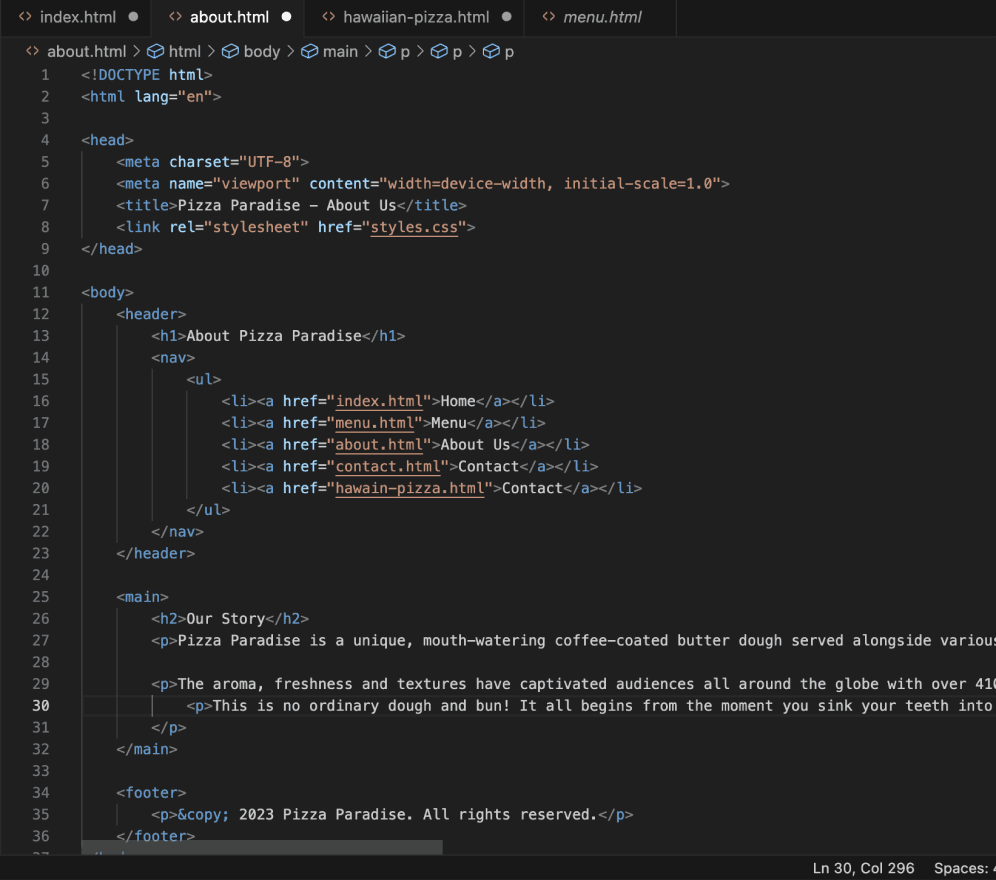Select main element in the breadcrumb
This screenshot has width=996, height=880.
pyautogui.click(x=340, y=51)
